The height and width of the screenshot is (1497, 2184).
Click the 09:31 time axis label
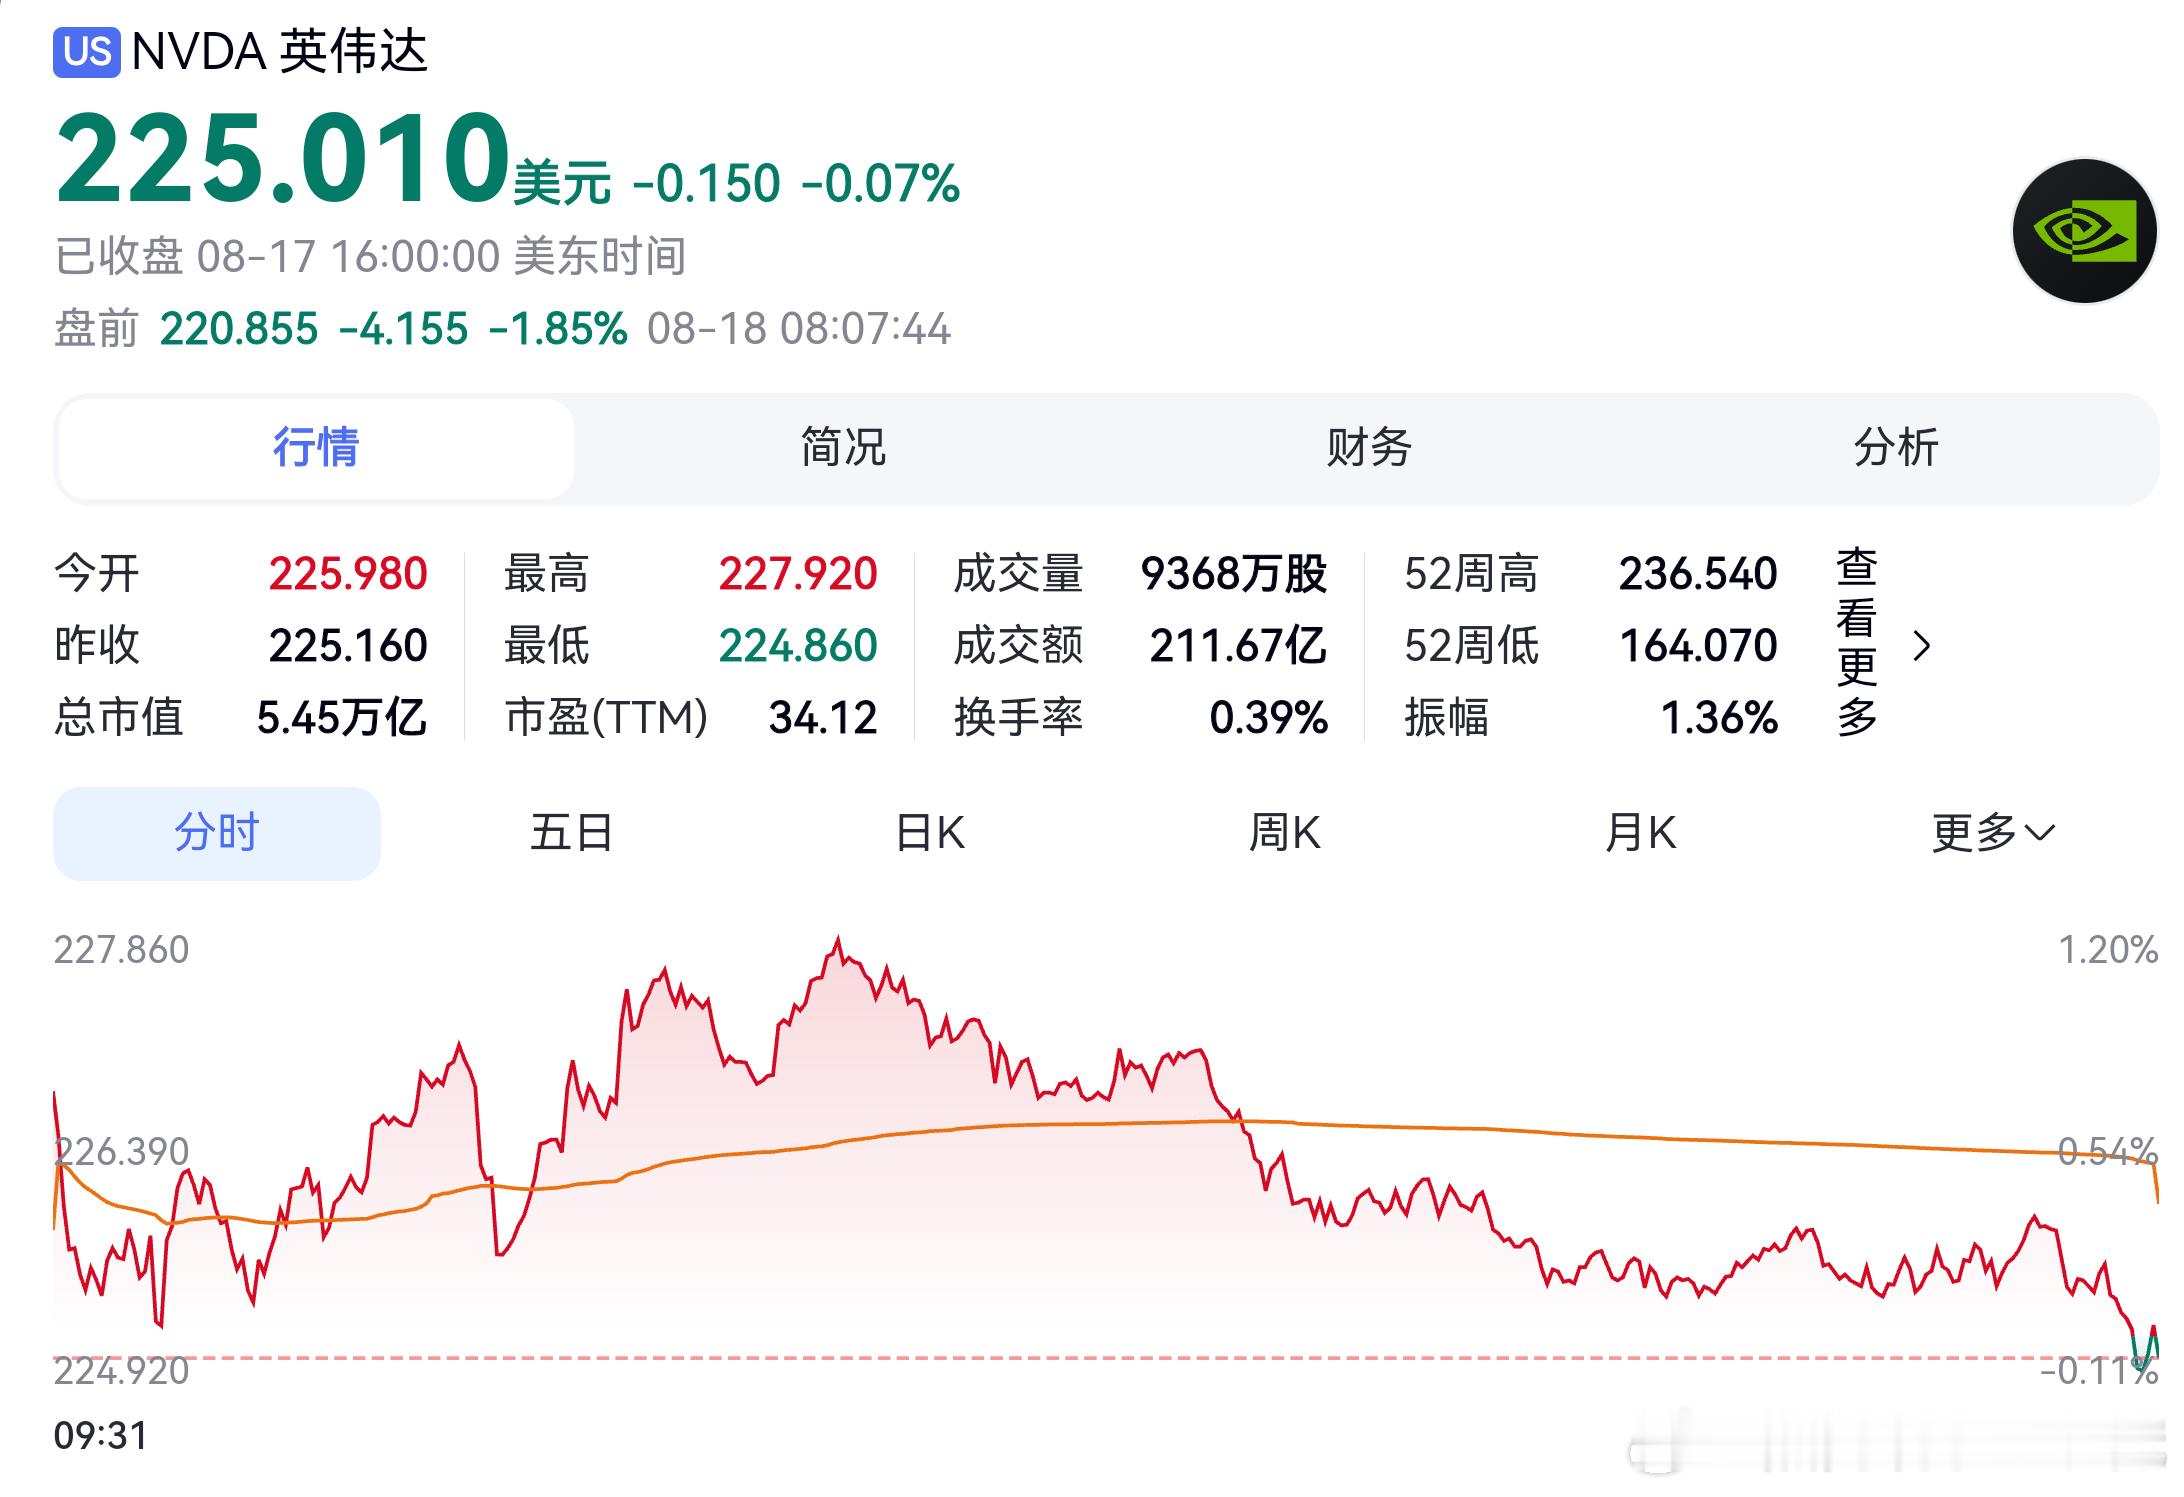point(101,1436)
